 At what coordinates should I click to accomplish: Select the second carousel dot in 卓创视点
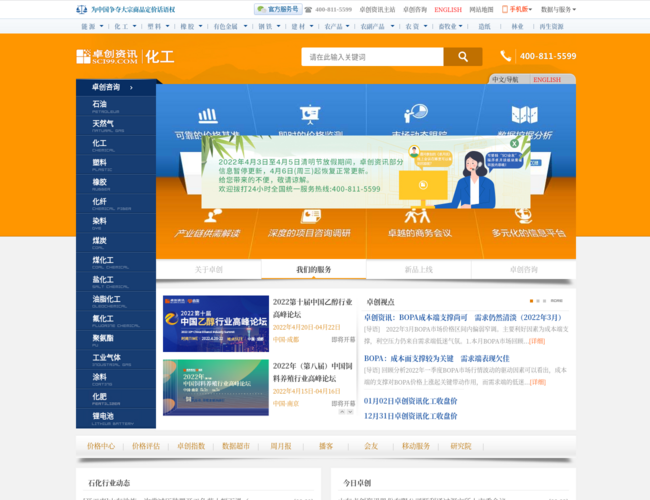(538, 301)
